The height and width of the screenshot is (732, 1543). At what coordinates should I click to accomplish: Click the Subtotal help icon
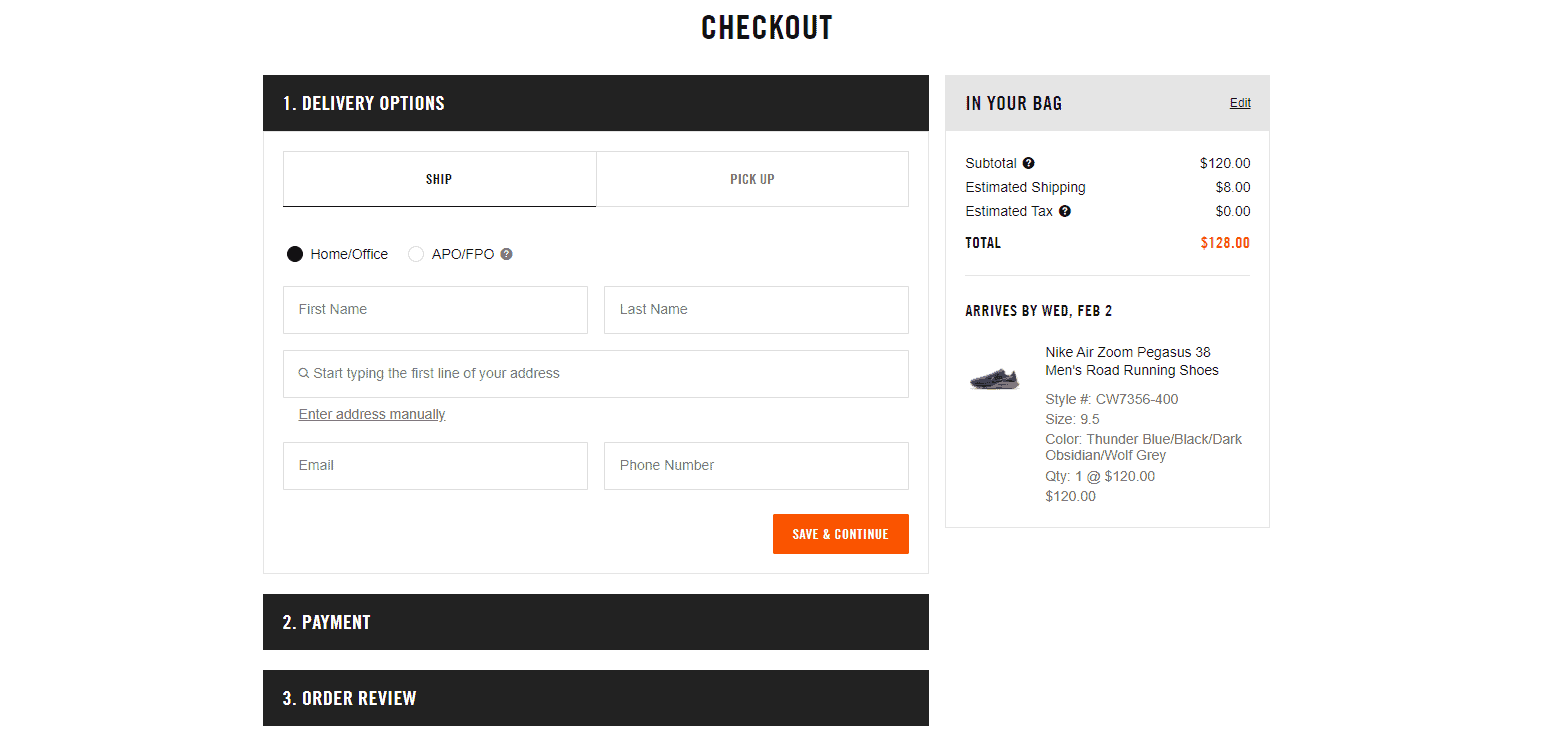coord(1029,163)
